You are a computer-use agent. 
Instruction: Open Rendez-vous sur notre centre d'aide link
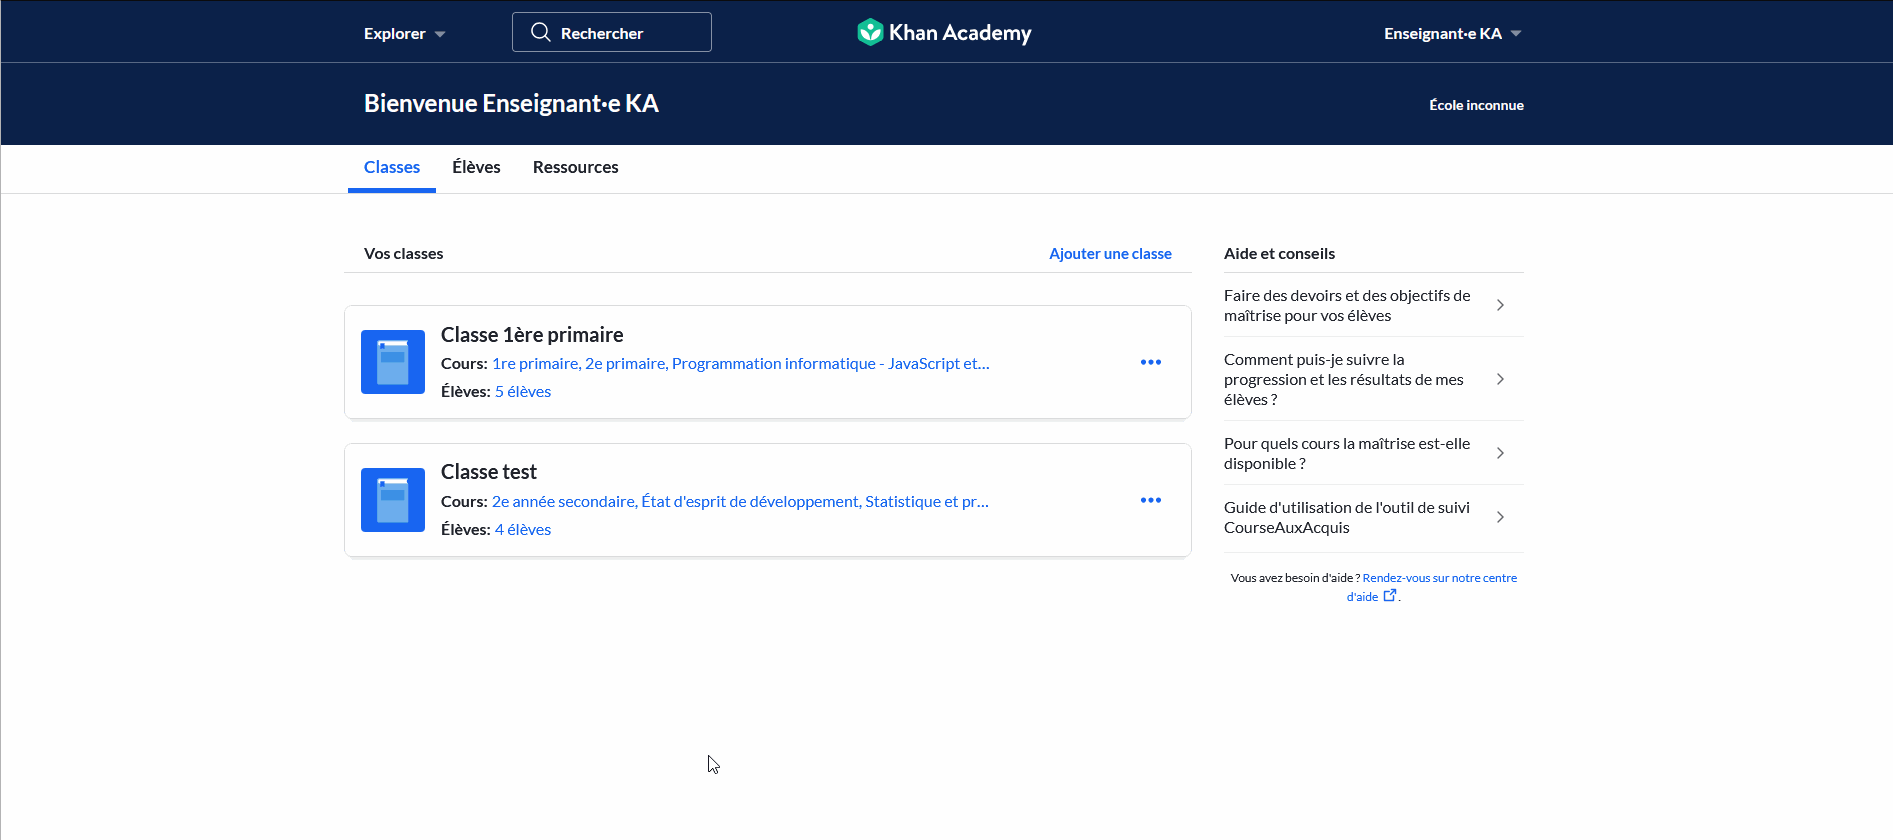(x=1432, y=587)
